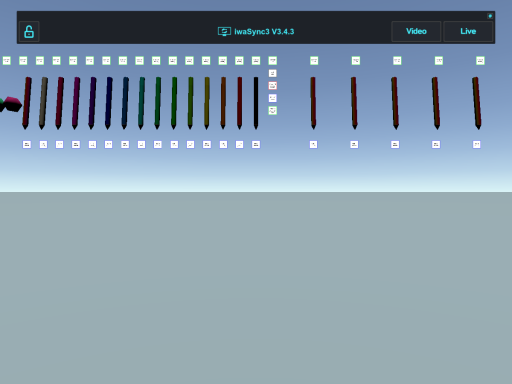Viewport: 512px width, 384px height.
Task: Click the green-bordered button above the teal pen
Action: (139, 60)
